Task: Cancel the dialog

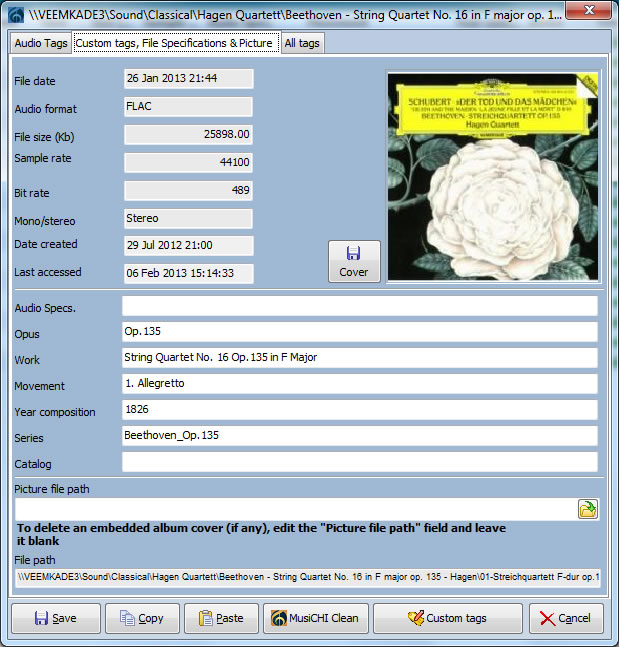Action: tap(566, 618)
